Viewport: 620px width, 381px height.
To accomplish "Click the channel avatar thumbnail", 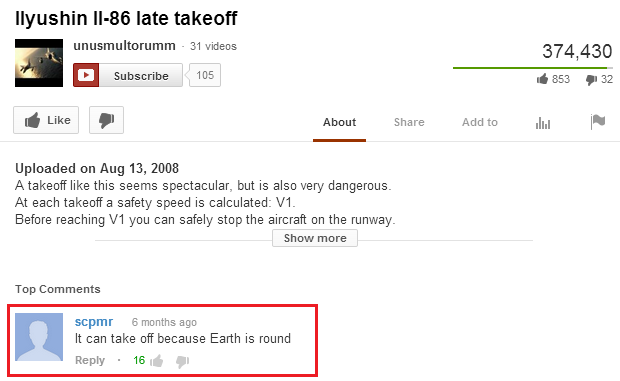I will click(39, 63).
